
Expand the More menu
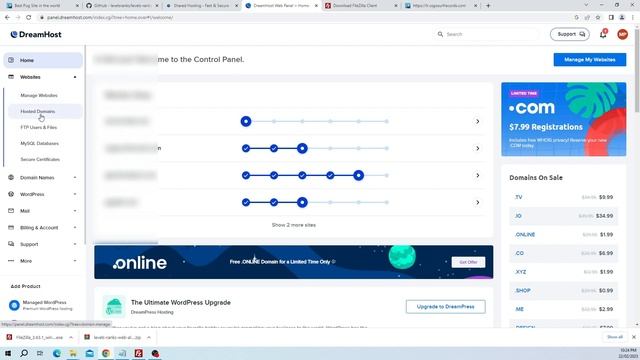coord(75,261)
